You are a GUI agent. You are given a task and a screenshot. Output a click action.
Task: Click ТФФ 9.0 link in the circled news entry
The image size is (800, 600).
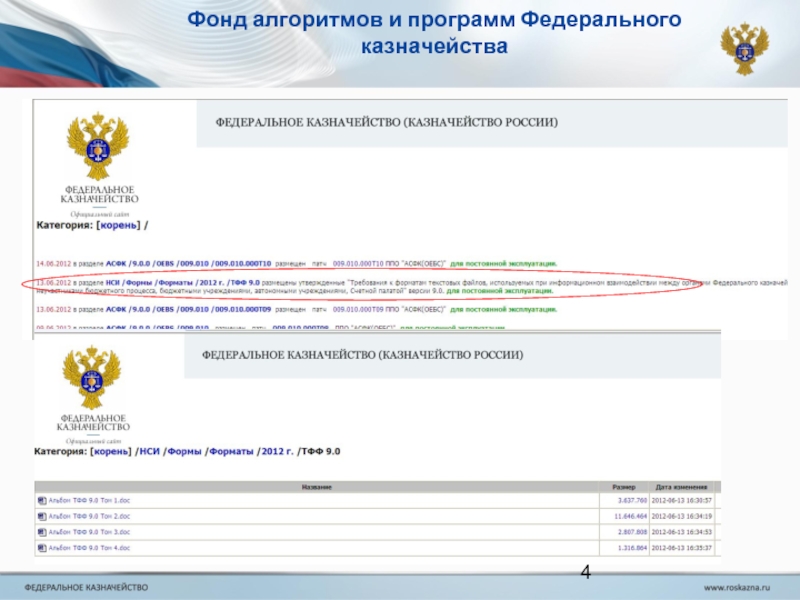pos(245,283)
